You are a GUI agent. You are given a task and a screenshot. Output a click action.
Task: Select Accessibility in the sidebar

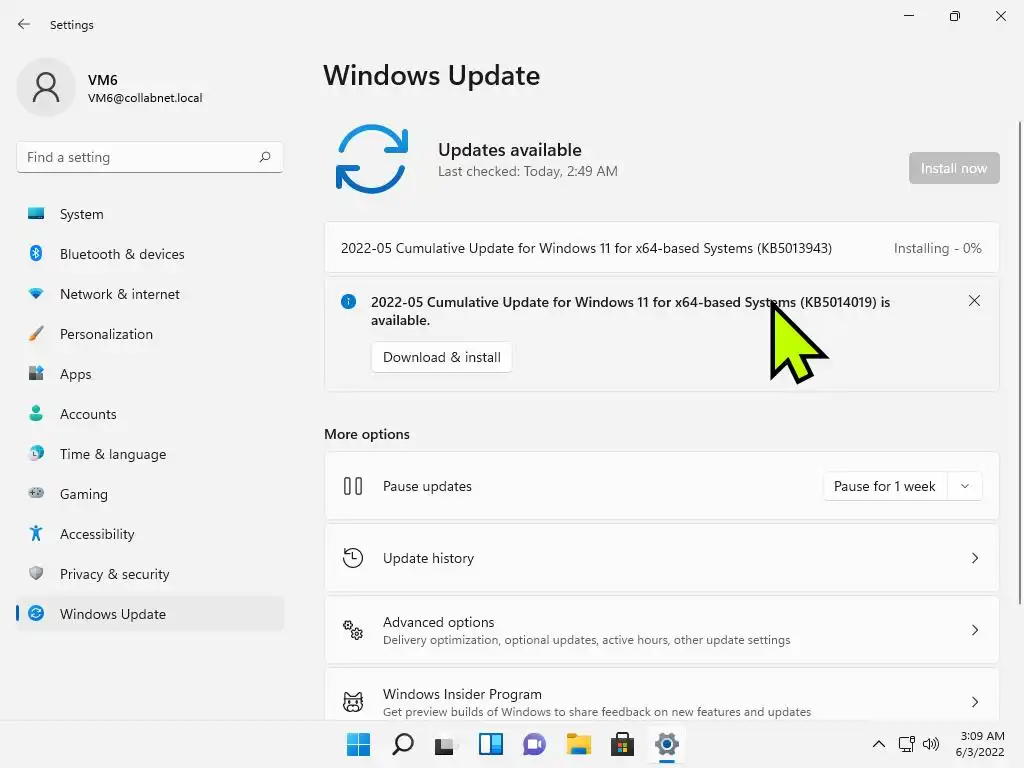tap(150, 534)
